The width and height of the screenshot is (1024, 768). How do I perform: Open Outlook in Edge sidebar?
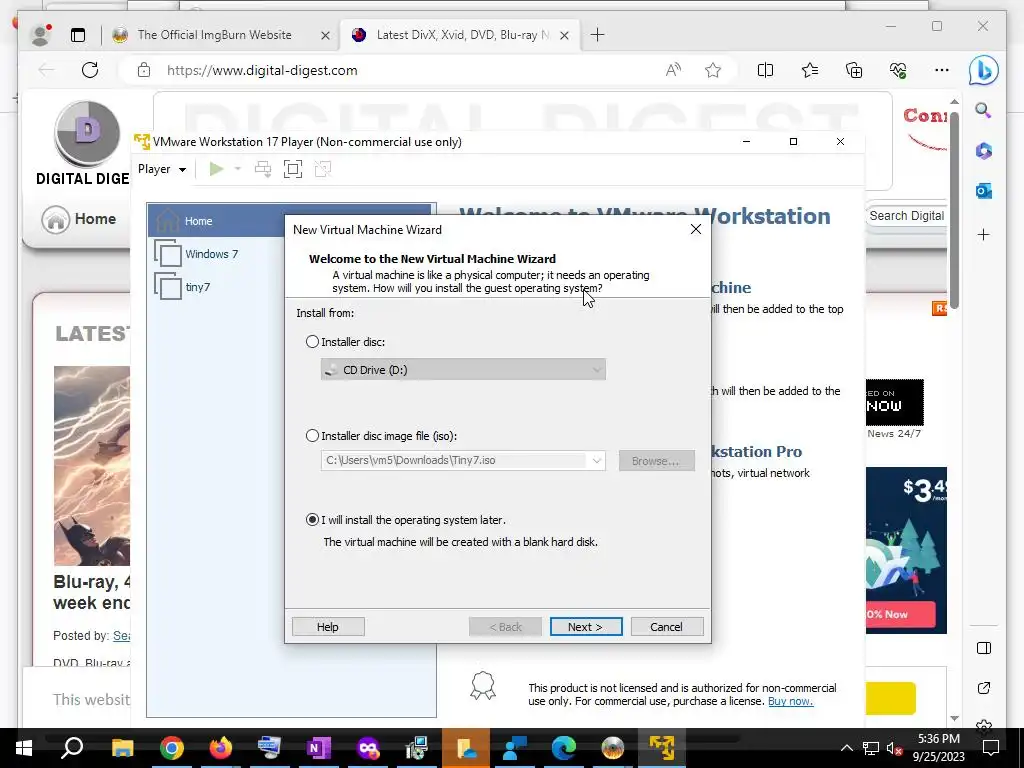(x=984, y=191)
